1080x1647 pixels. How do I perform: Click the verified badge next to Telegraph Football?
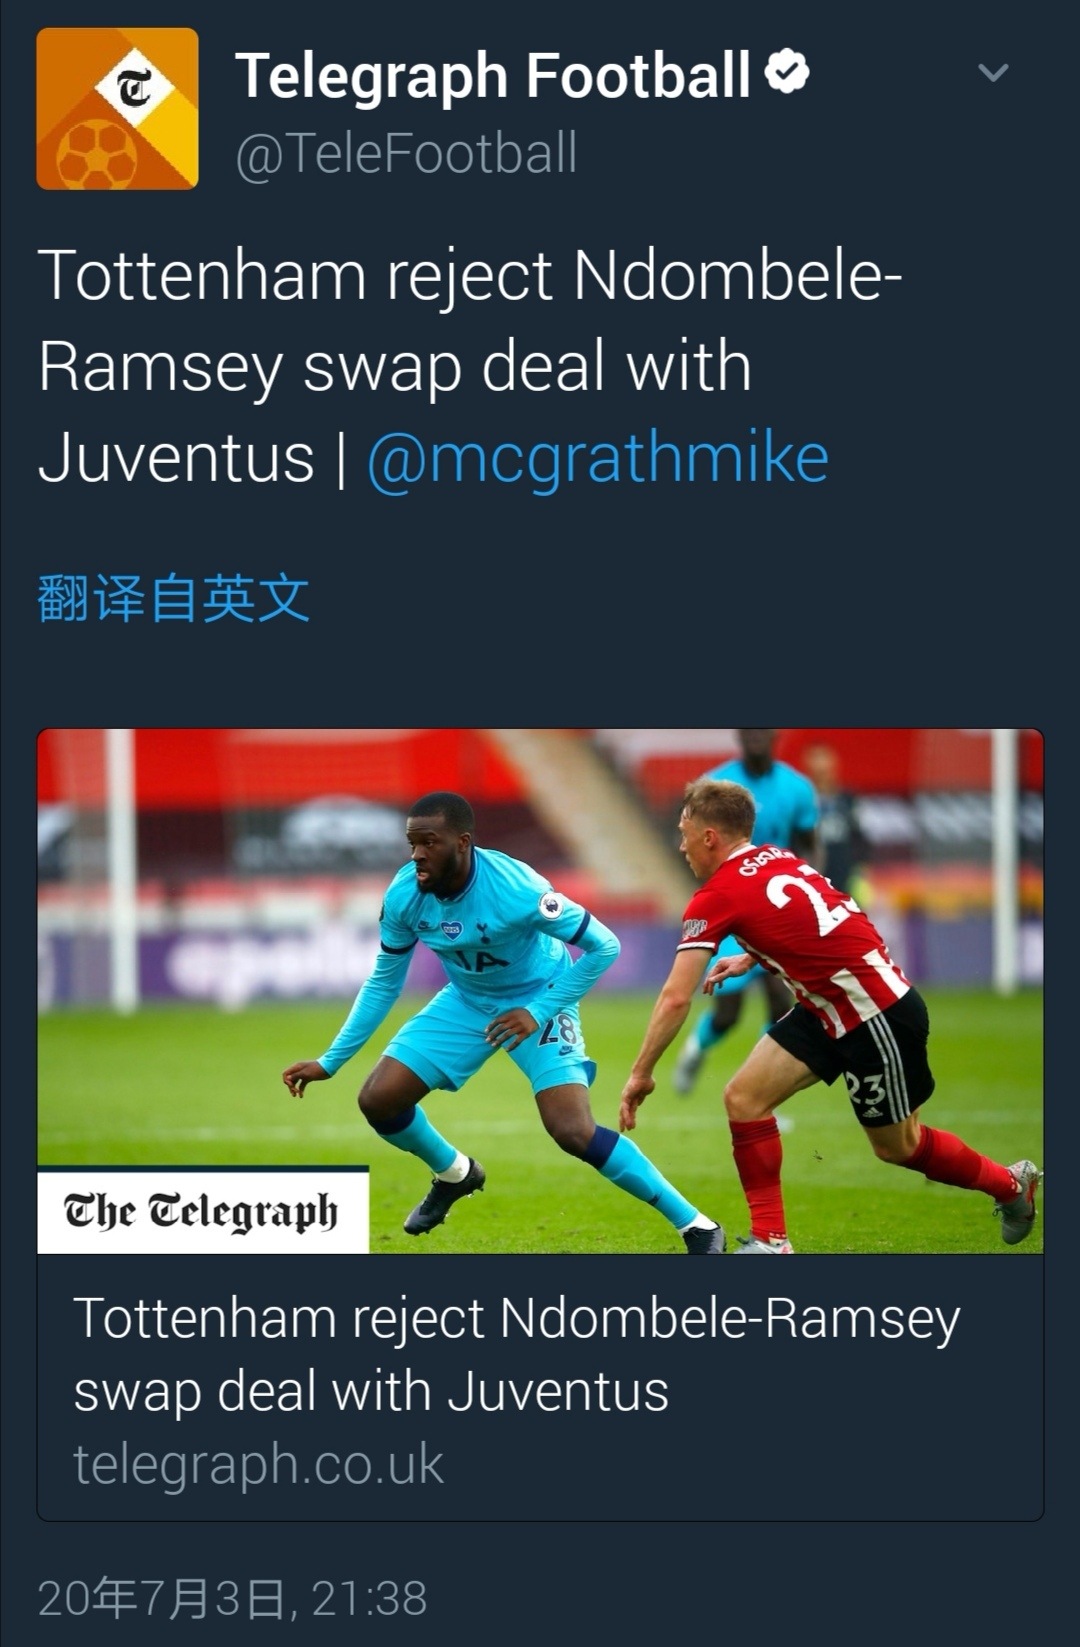787,72
